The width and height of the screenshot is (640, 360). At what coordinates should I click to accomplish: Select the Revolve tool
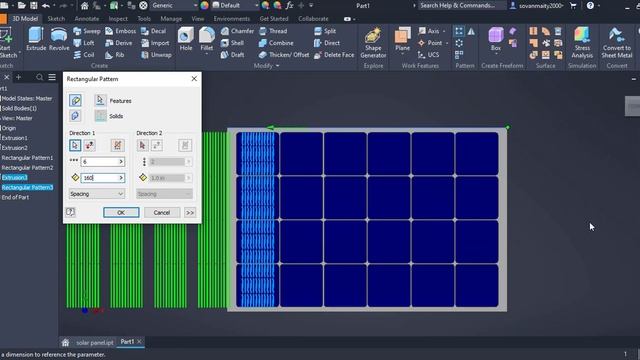[59, 39]
